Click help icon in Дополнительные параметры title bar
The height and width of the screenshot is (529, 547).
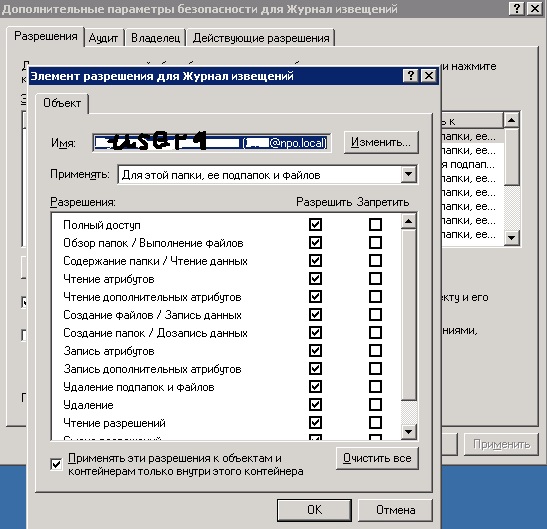click(x=517, y=8)
